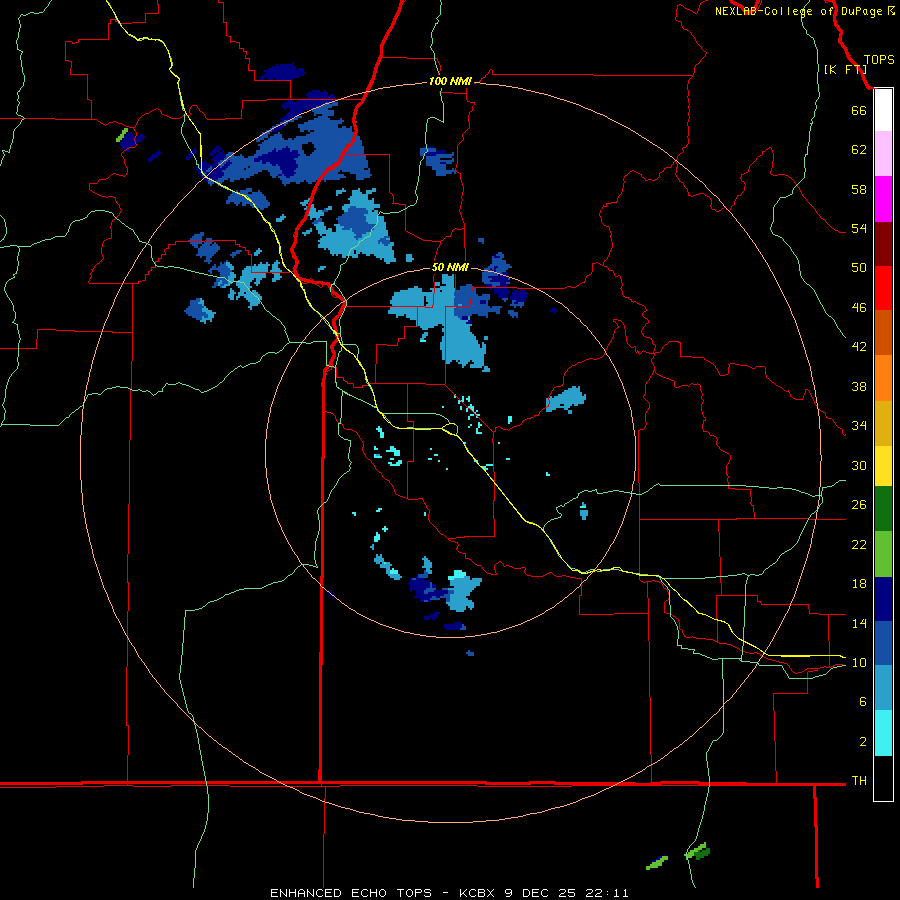Click the '58' legend value

[859, 189]
